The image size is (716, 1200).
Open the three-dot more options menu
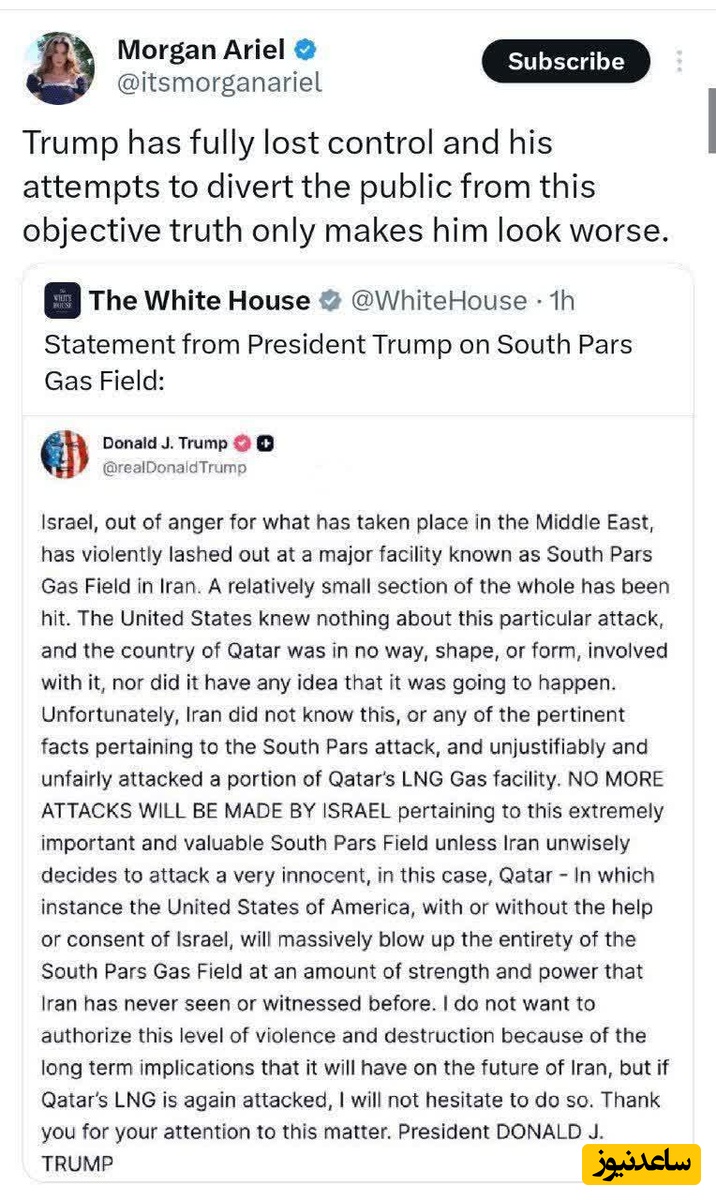click(x=680, y=61)
